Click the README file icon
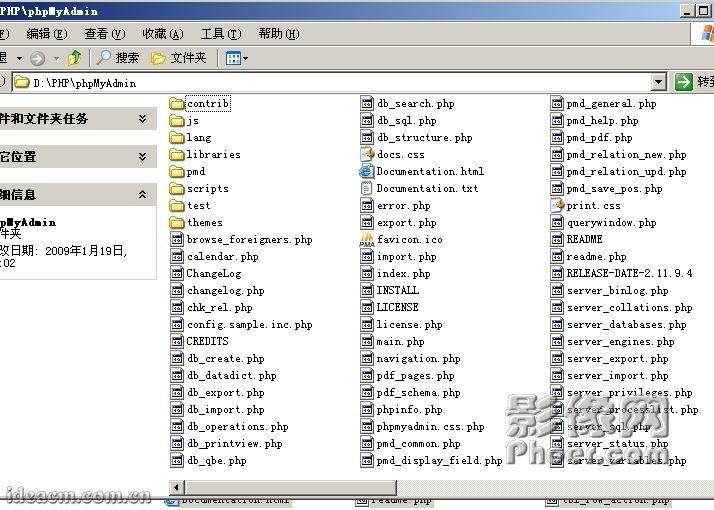This screenshot has width=714, height=510. pos(557,240)
